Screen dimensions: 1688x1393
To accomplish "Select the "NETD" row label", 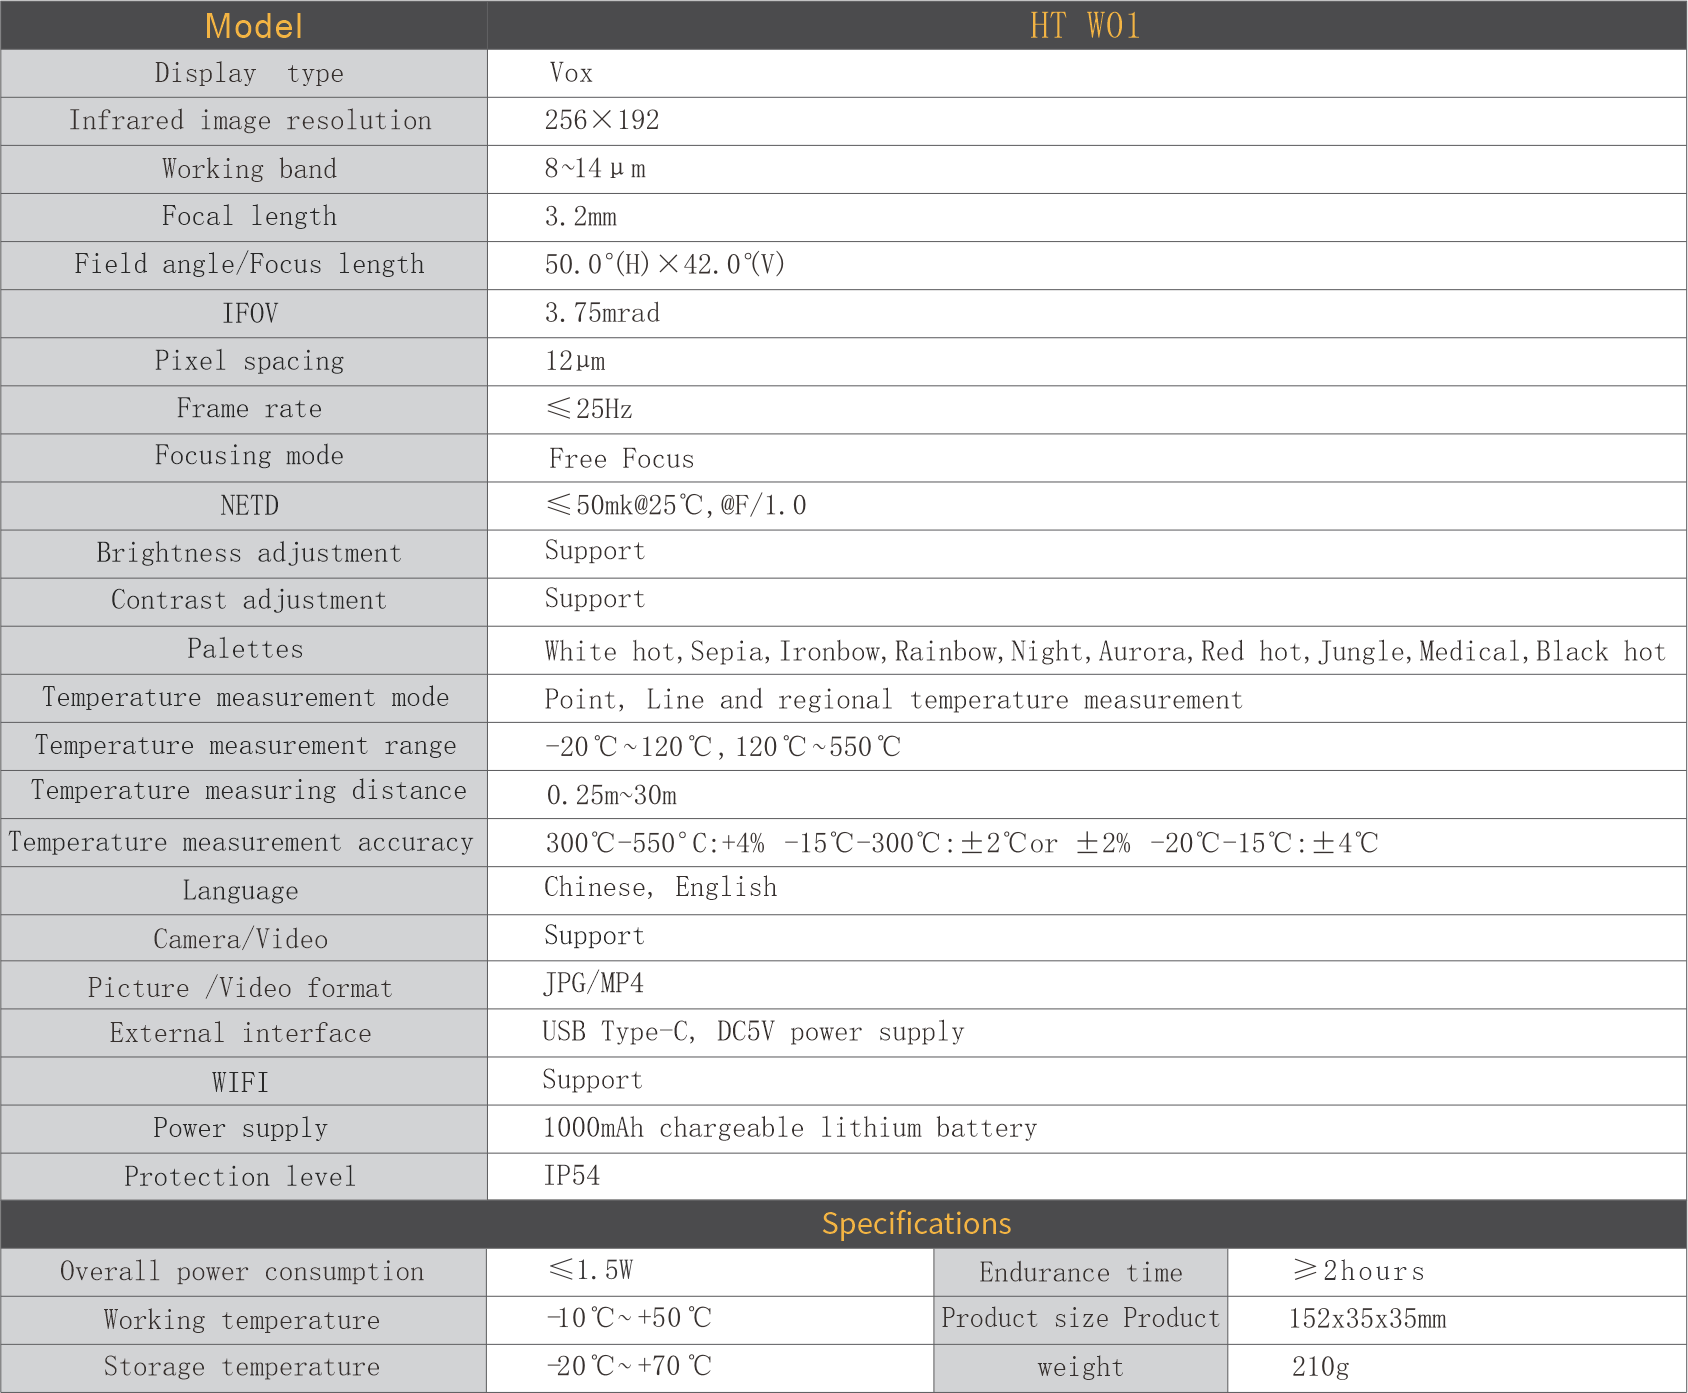I will tap(250, 506).
